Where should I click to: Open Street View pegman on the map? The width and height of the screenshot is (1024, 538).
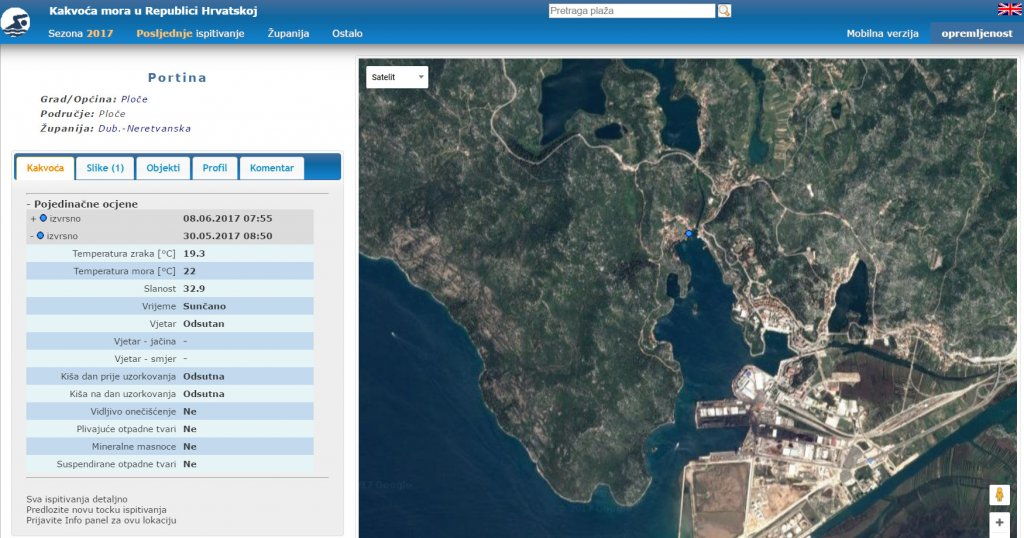coord(999,495)
